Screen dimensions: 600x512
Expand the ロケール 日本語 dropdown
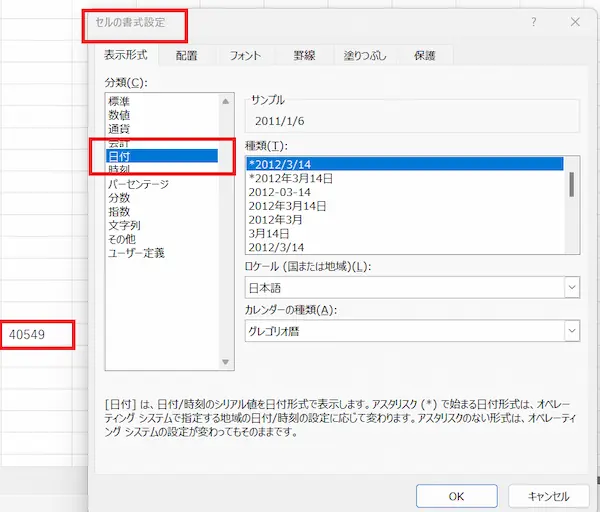pyautogui.click(x=571, y=288)
